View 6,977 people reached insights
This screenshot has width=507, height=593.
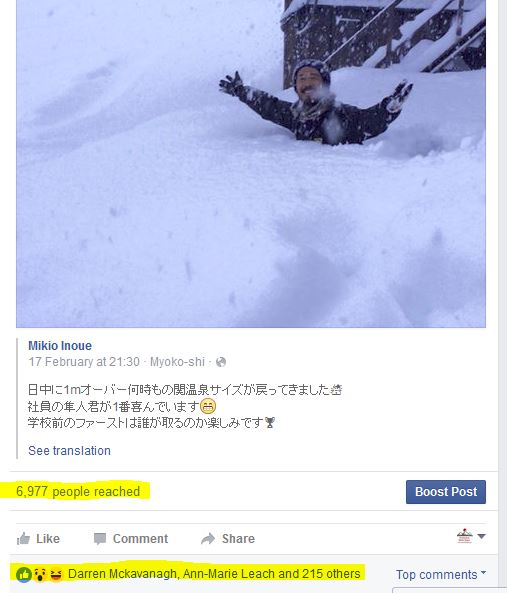coord(78,491)
